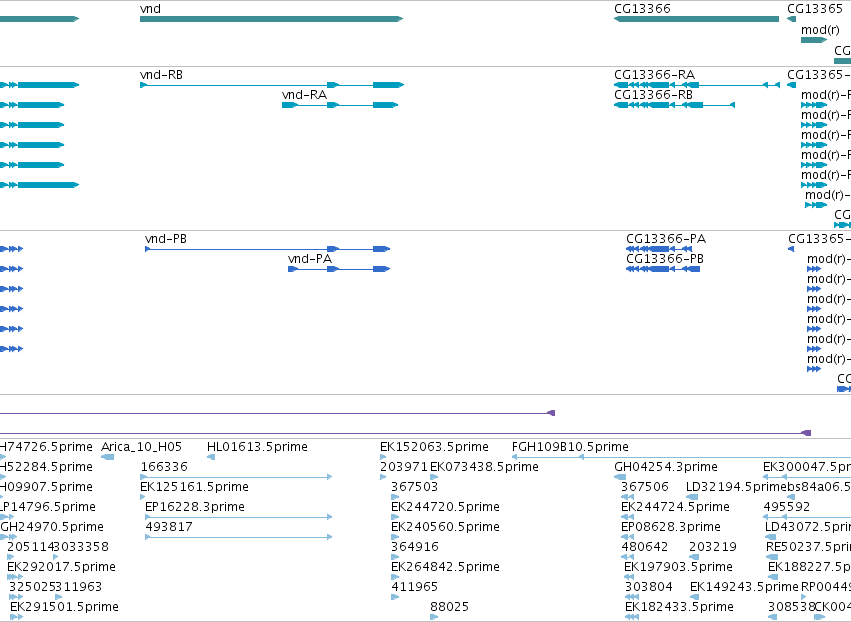This screenshot has width=851, height=622.
Task: Click the EK197903.5prime EST label
Action: 678,567
